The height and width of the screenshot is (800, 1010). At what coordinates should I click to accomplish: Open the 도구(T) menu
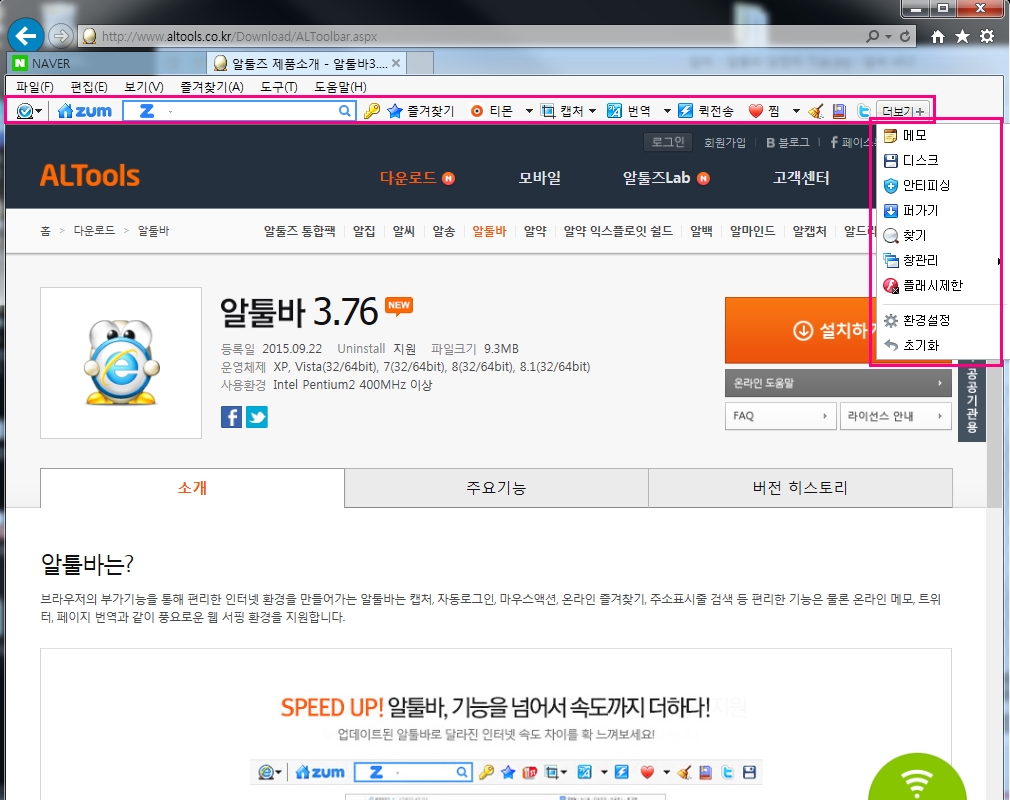pyautogui.click(x=279, y=86)
